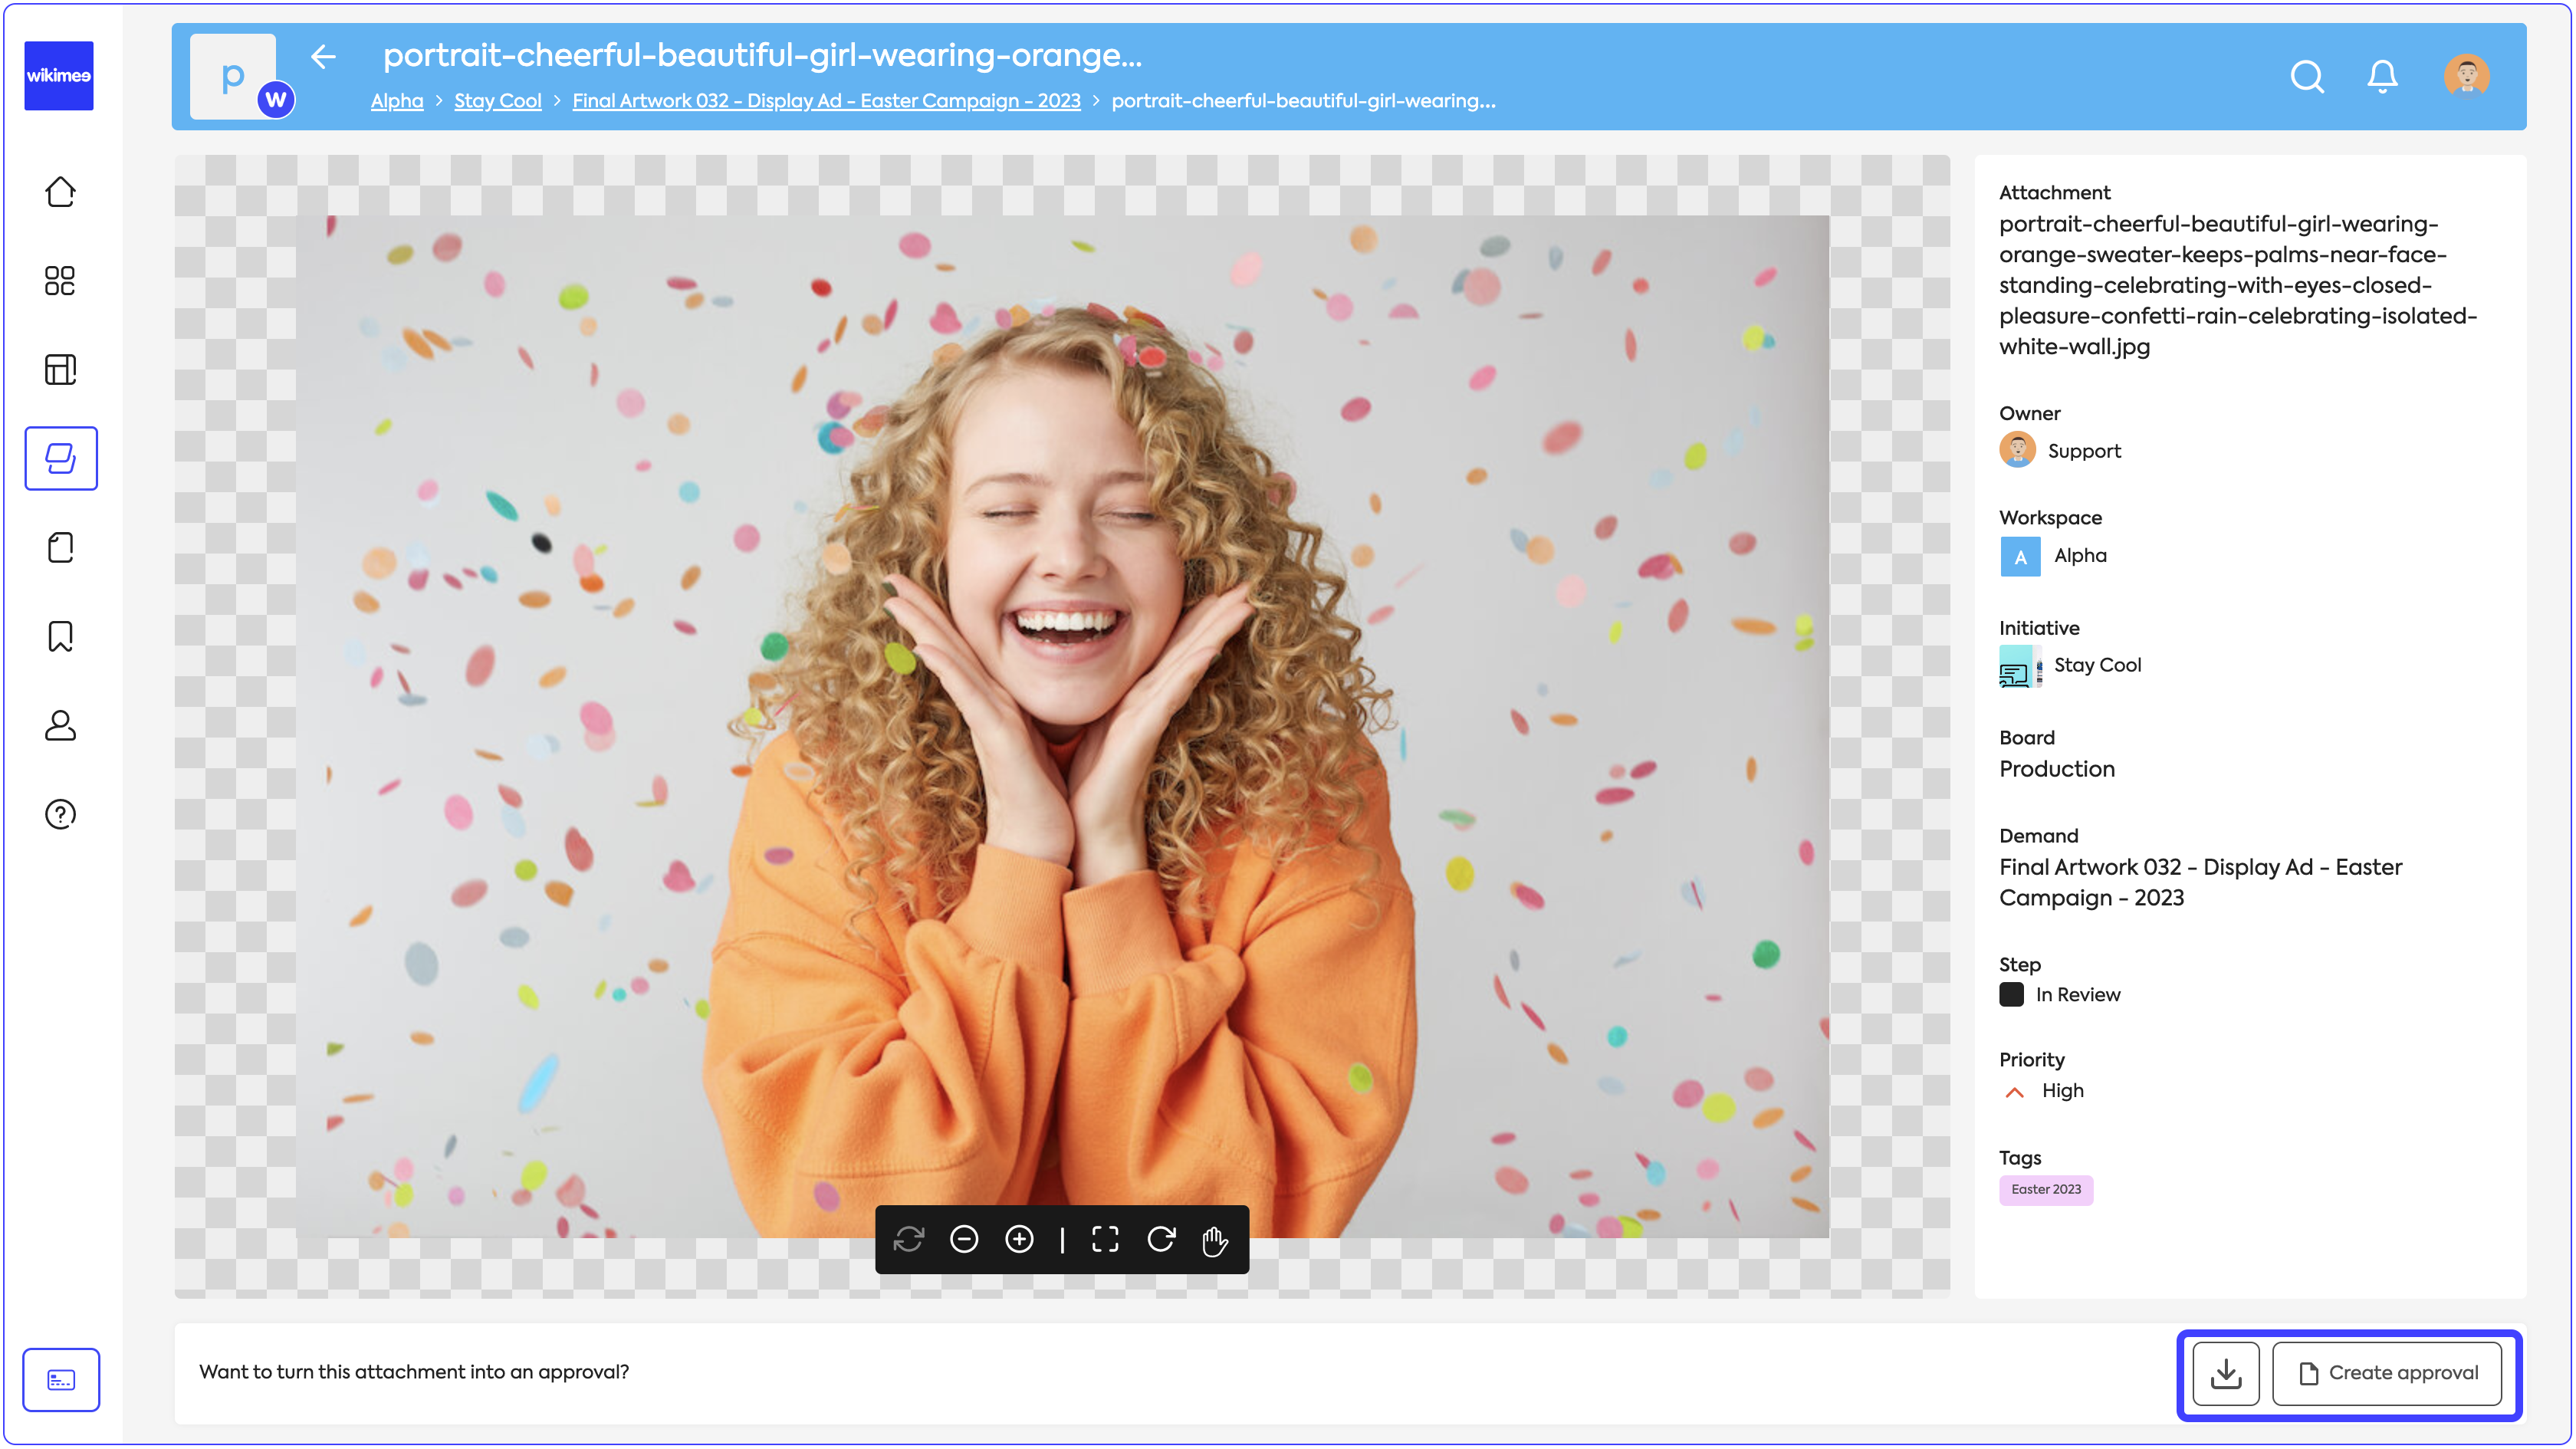This screenshot has height=1449, width=2576.
Task: Zoom out using the minus icon
Action: click(963, 1240)
